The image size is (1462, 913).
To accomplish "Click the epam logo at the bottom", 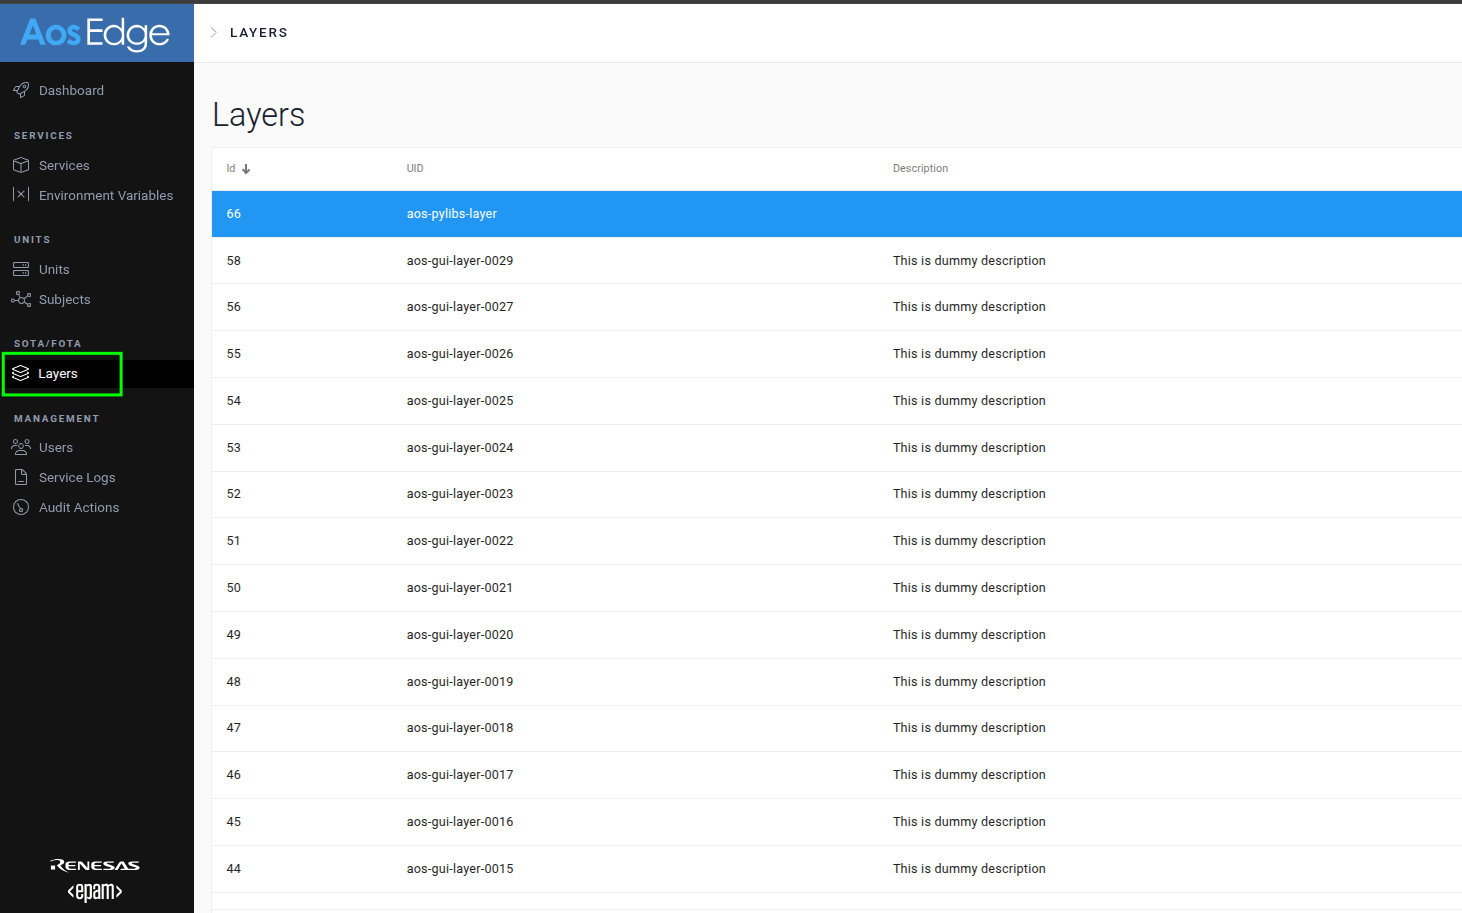I will [x=95, y=890].
